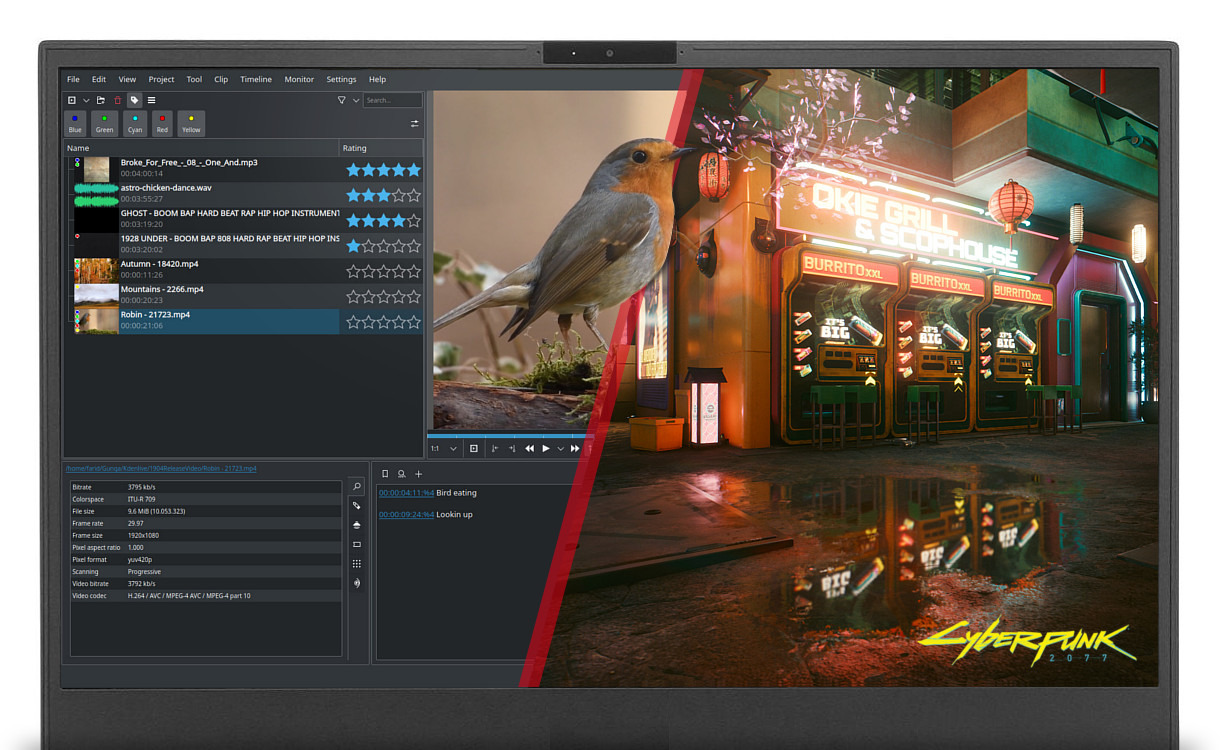Select the Red tag
This screenshot has width=1220, height=750.
click(162, 124)
